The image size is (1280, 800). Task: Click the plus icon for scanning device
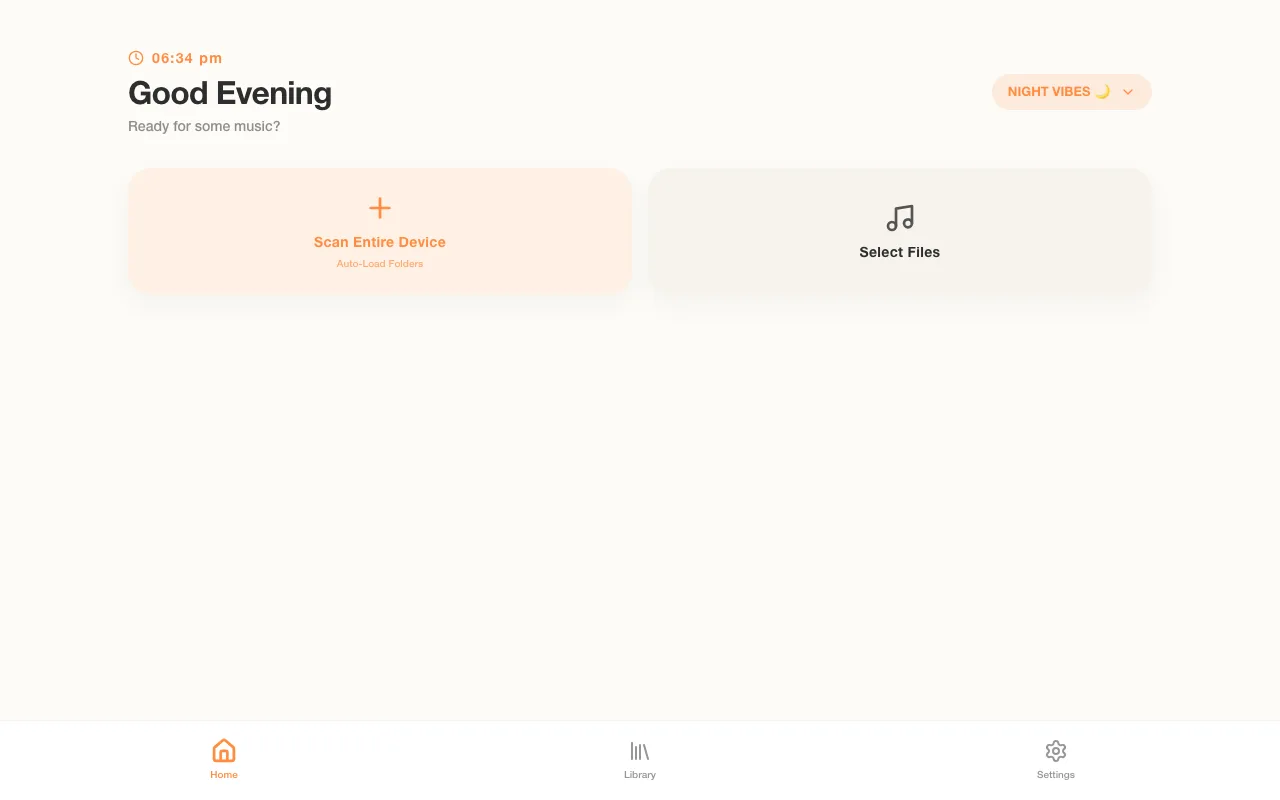[x=380, y=208]
